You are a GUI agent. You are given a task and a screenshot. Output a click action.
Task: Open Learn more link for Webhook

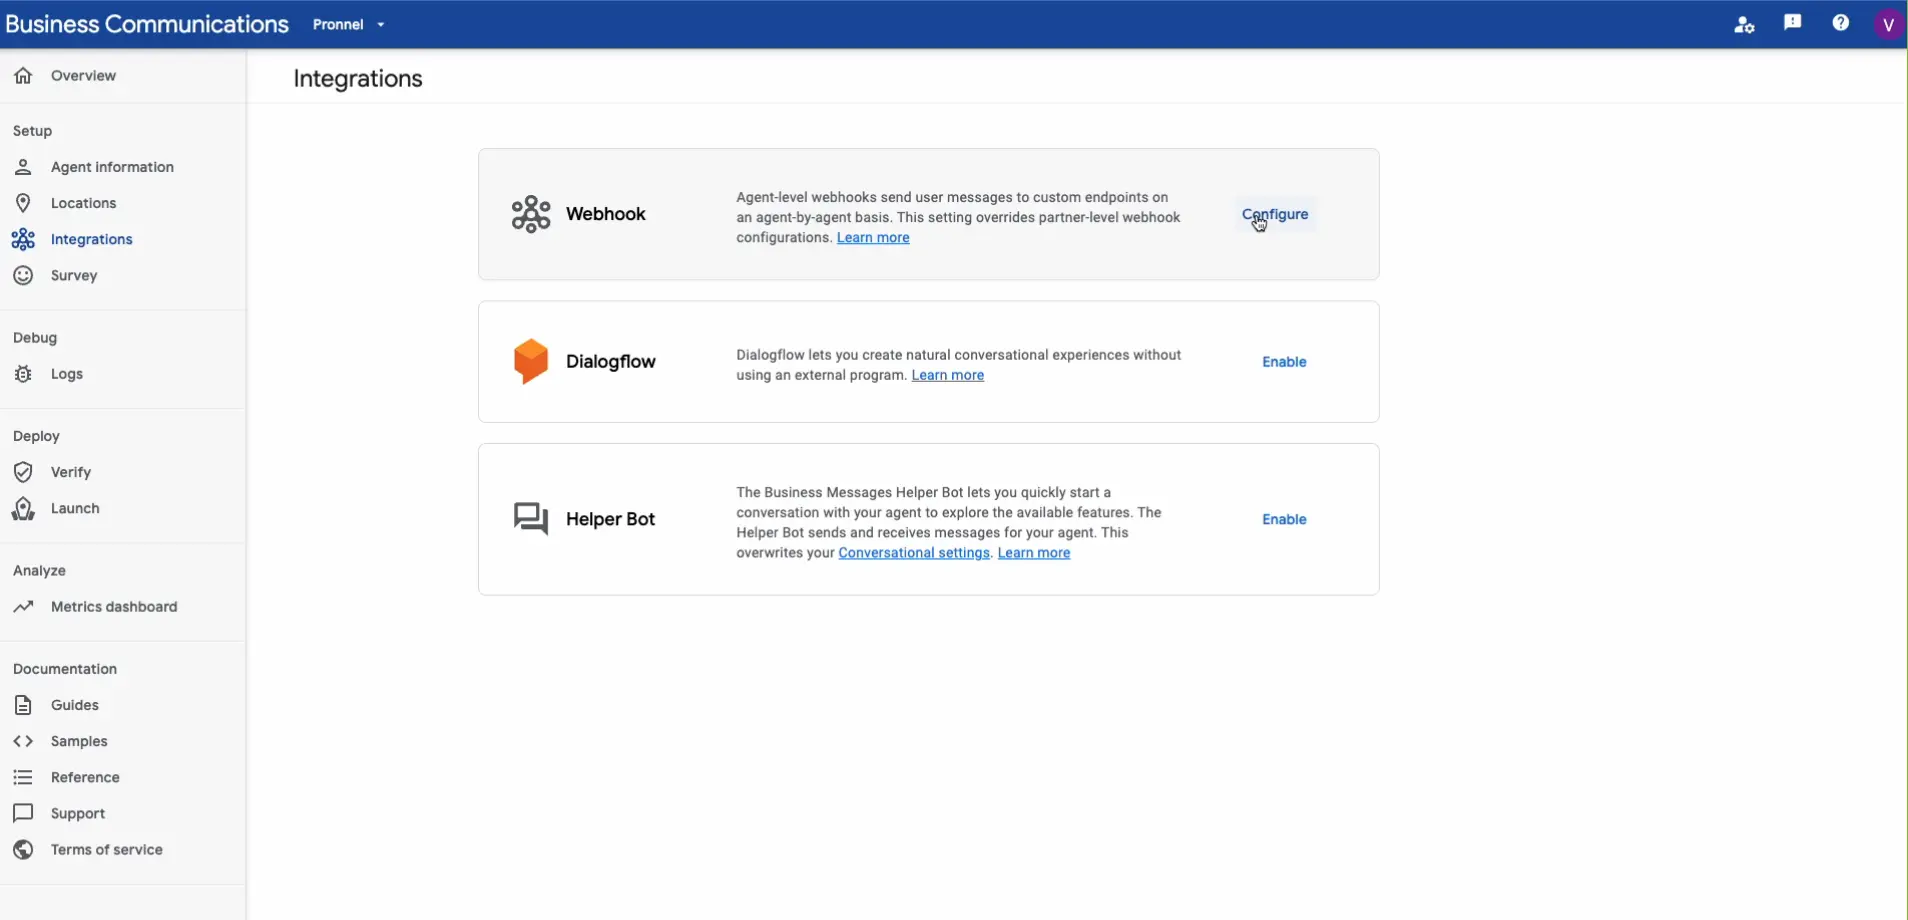[x=873, y=238]
